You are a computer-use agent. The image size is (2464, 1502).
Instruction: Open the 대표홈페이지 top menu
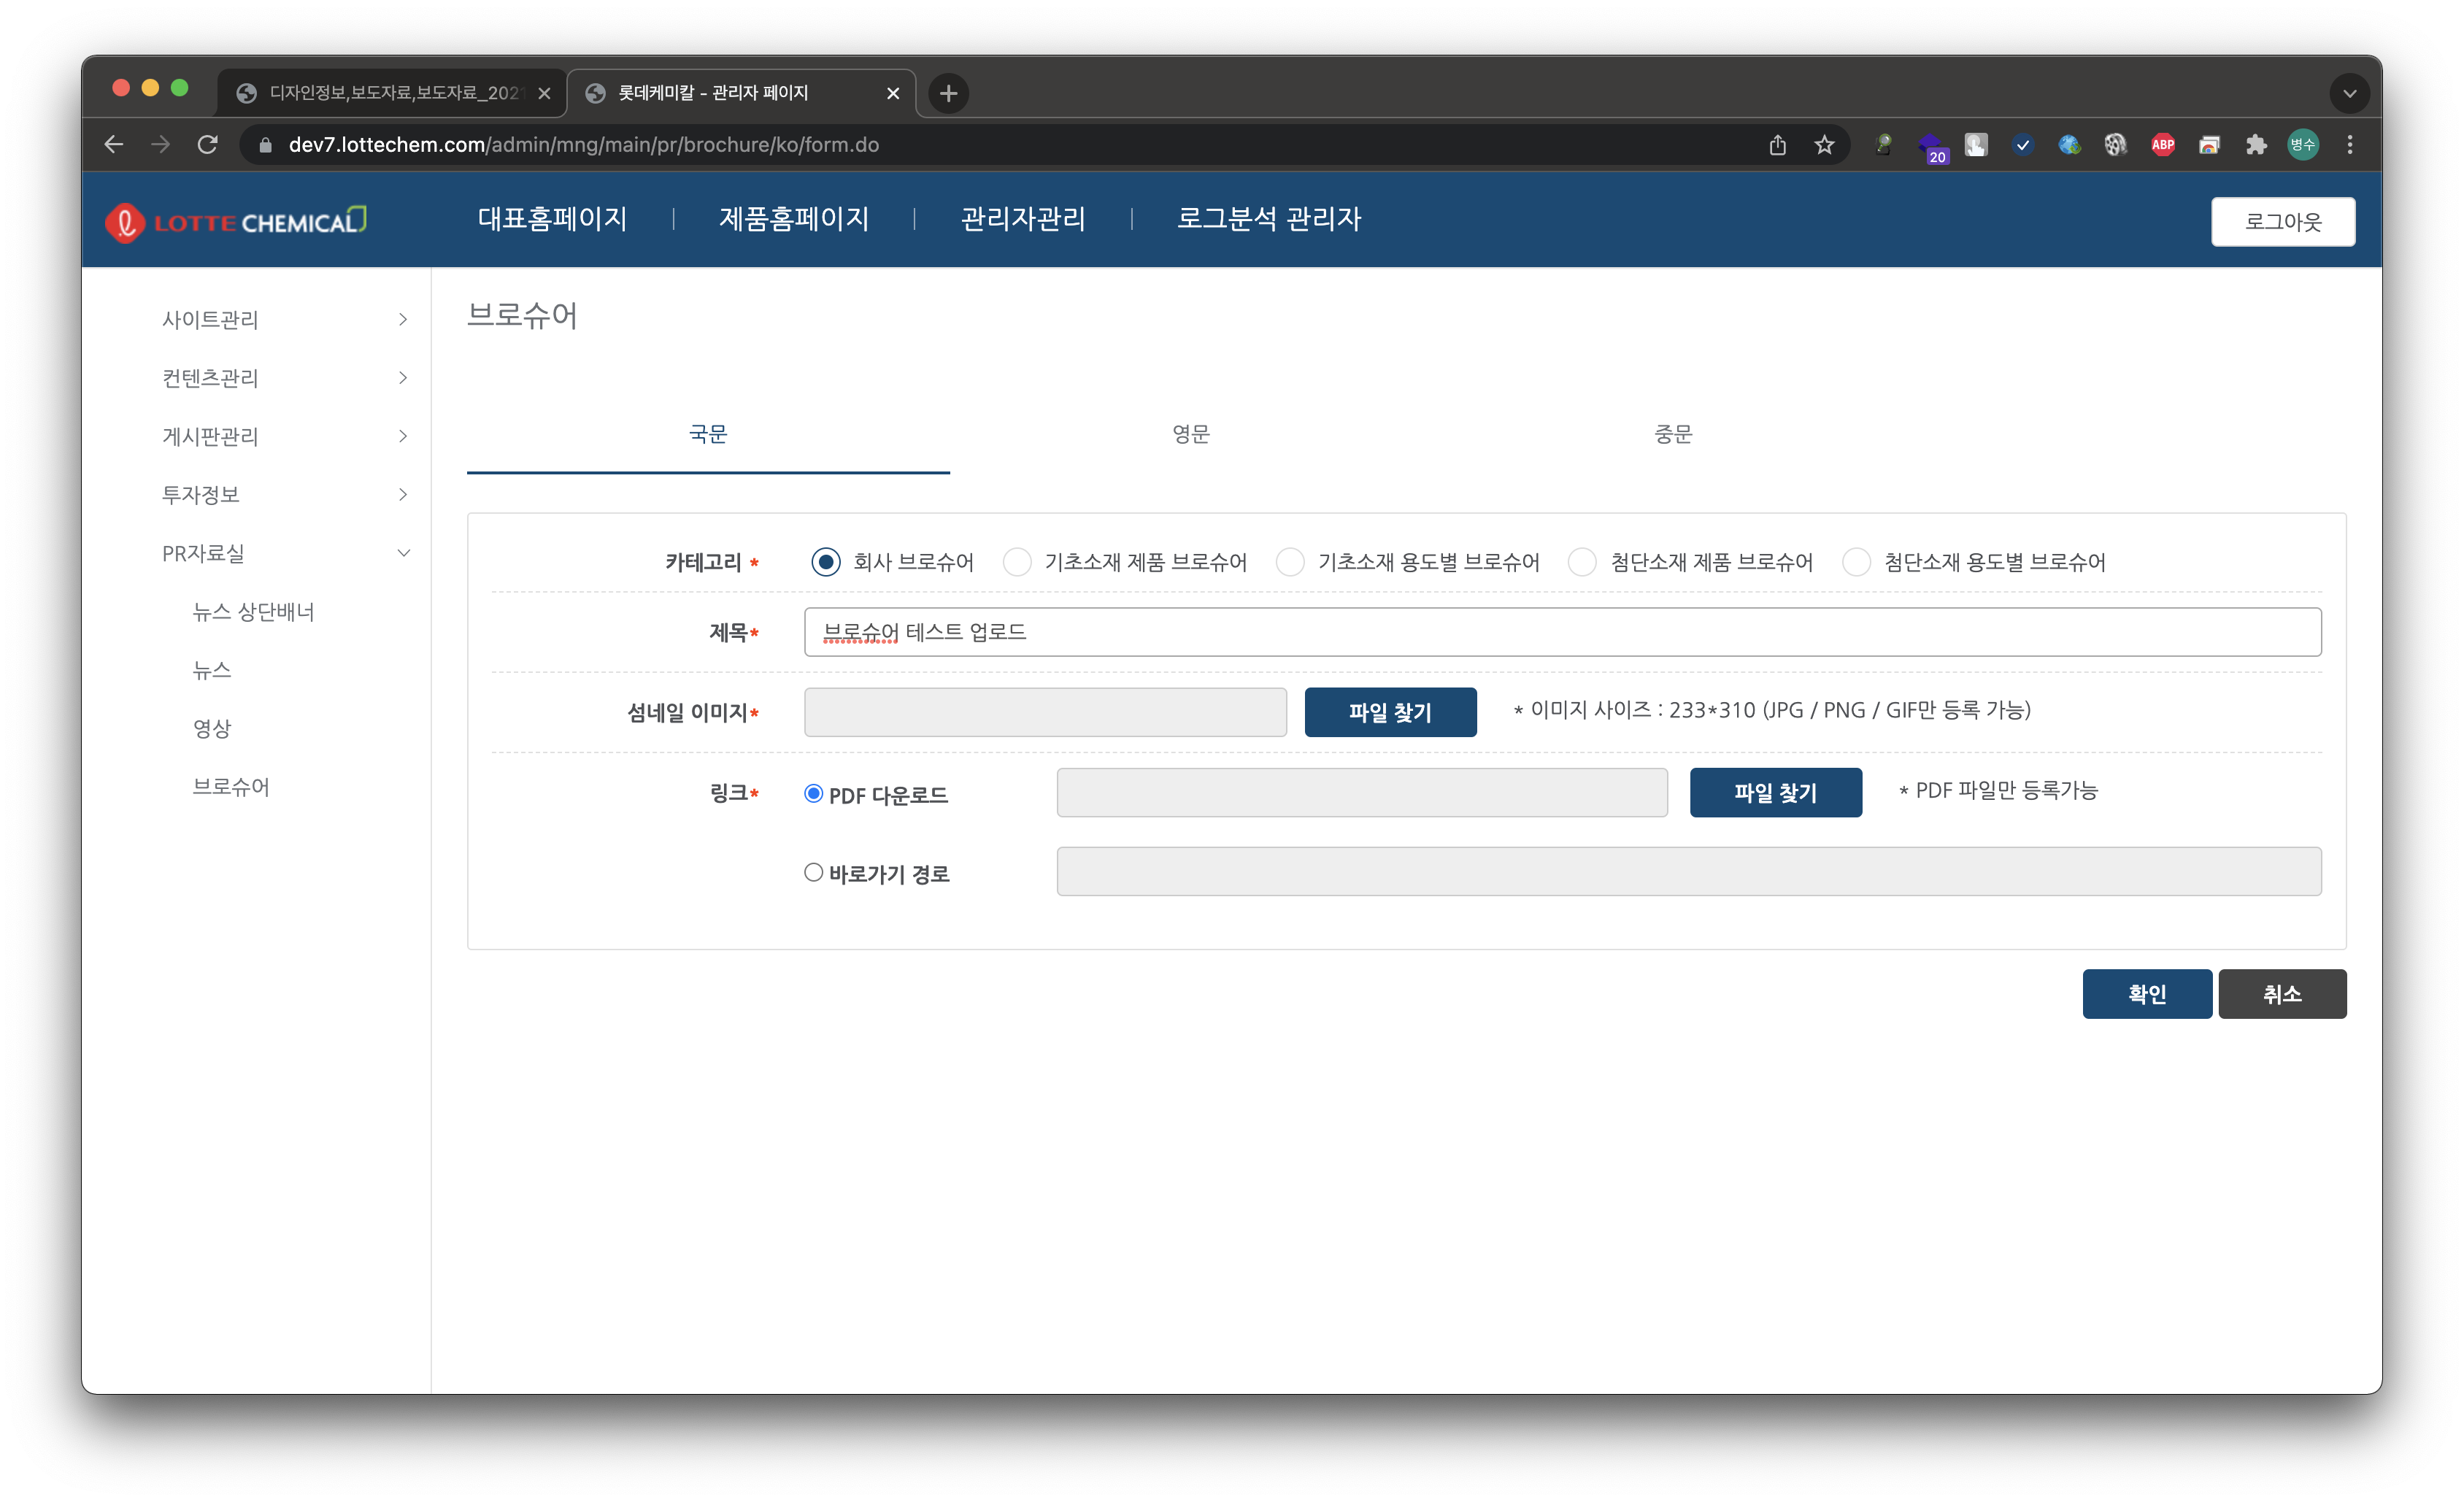(552, 219)
